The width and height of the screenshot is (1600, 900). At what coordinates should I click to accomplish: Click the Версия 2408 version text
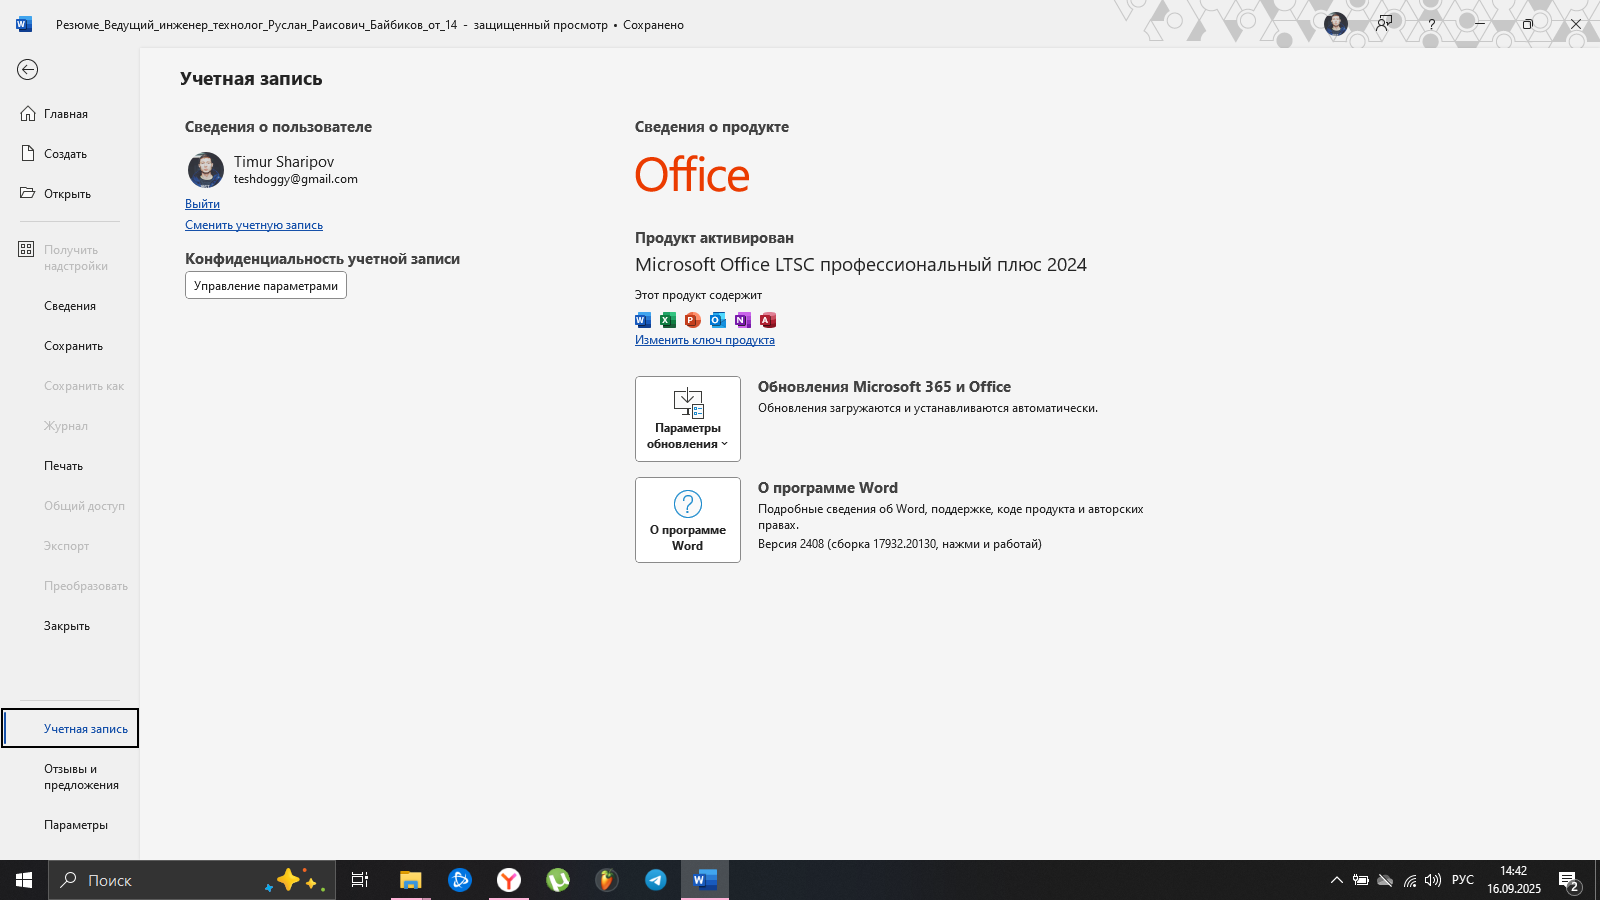click(x=900, y=544)
